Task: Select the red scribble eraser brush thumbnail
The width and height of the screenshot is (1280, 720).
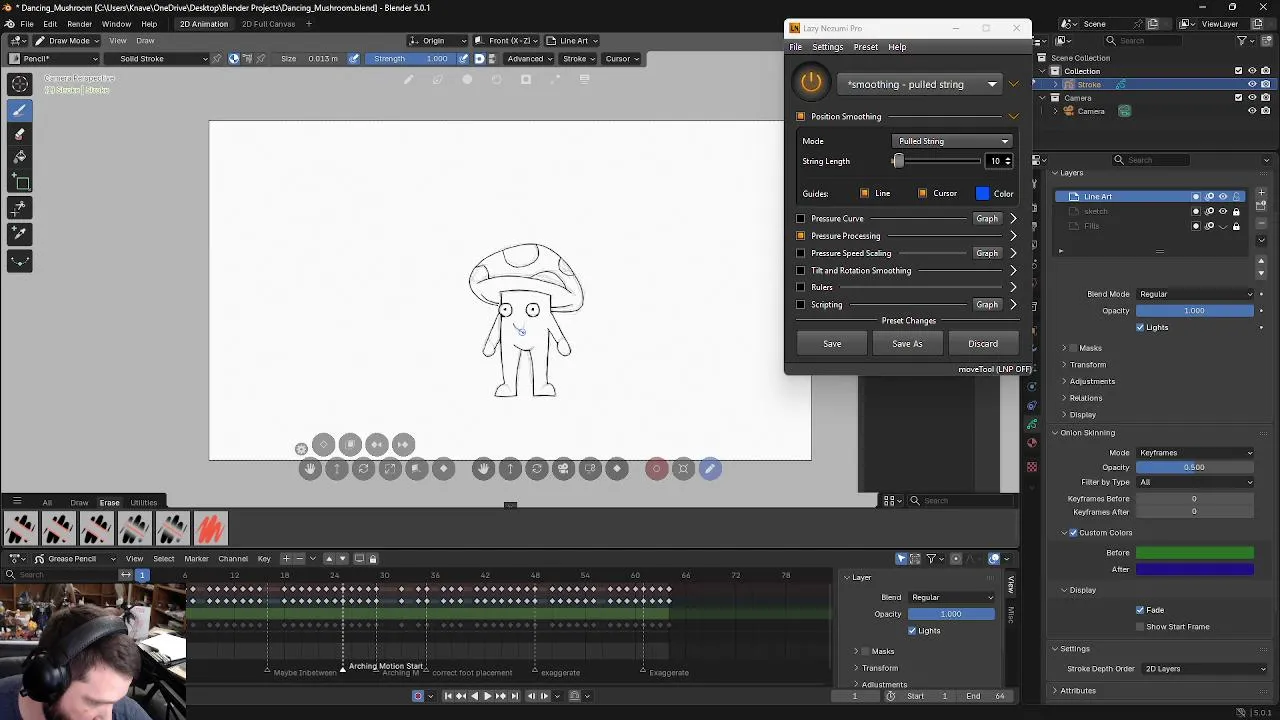Action: click(210, 528)
